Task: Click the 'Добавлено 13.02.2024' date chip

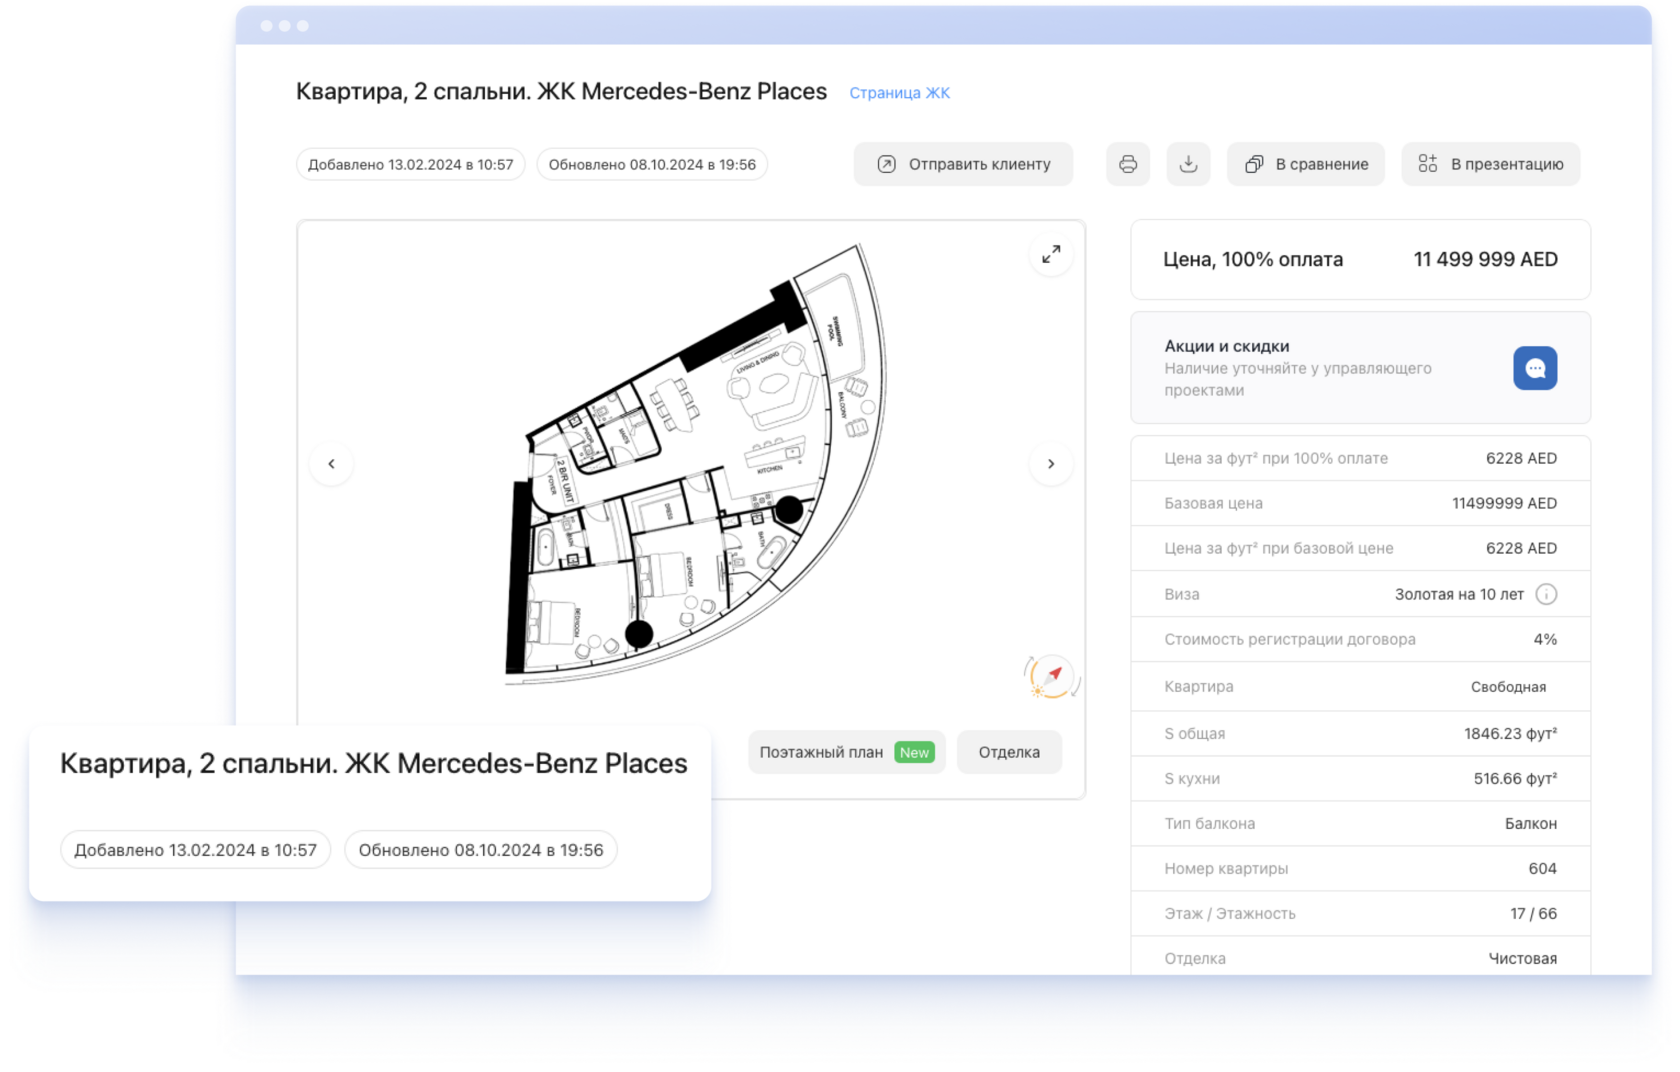Action: [x=410, y=165]
